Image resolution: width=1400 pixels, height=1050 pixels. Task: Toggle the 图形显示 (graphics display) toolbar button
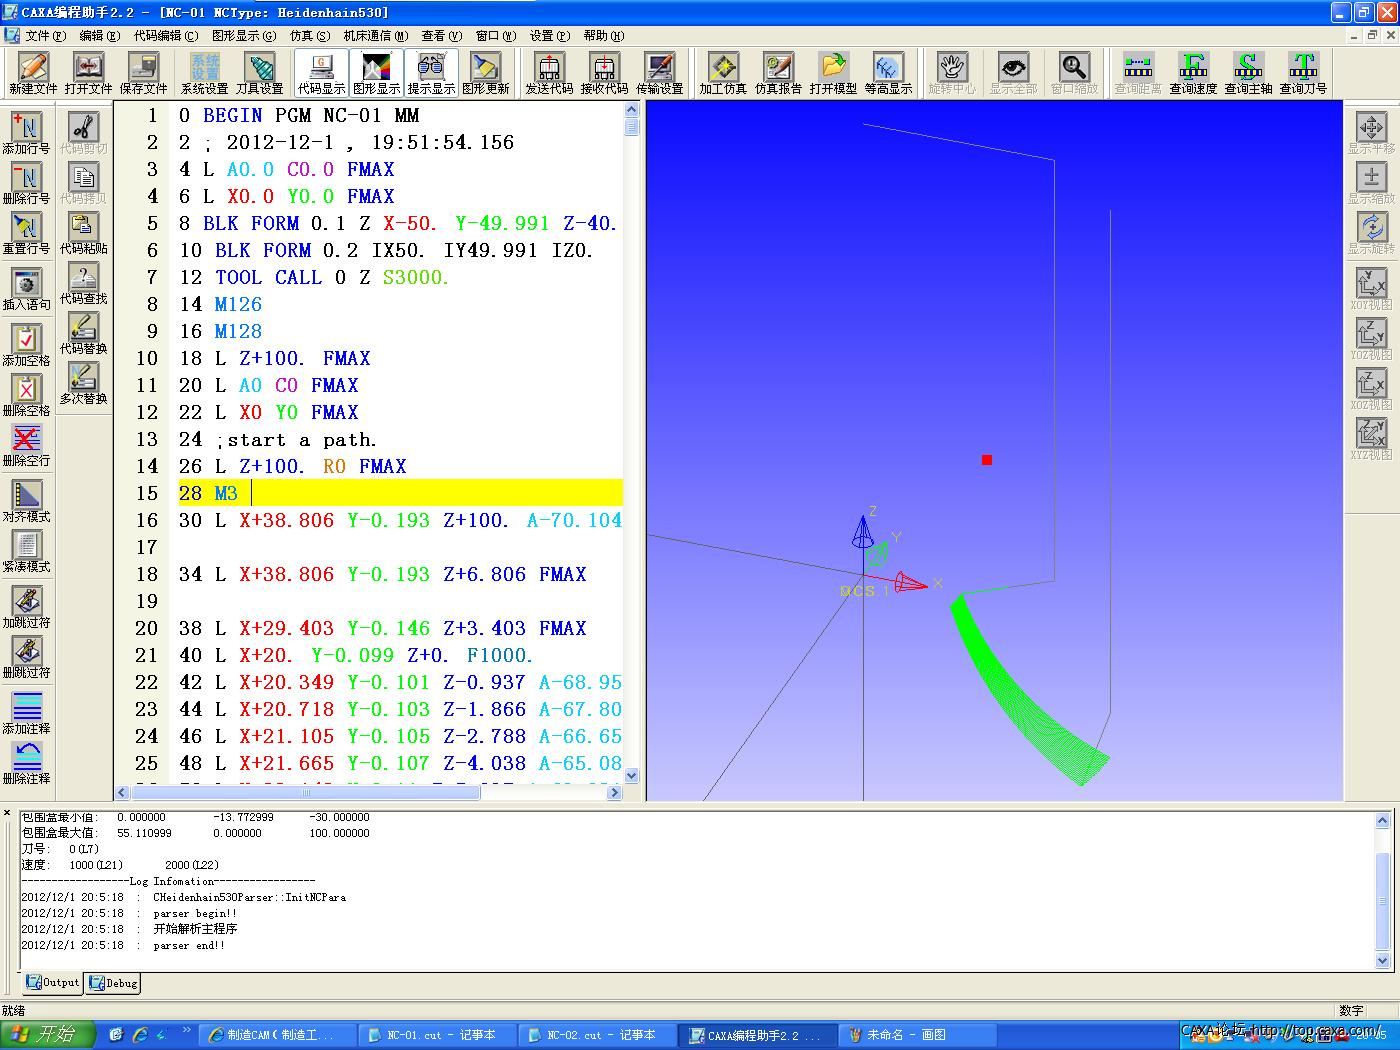(x=376, y=73)
